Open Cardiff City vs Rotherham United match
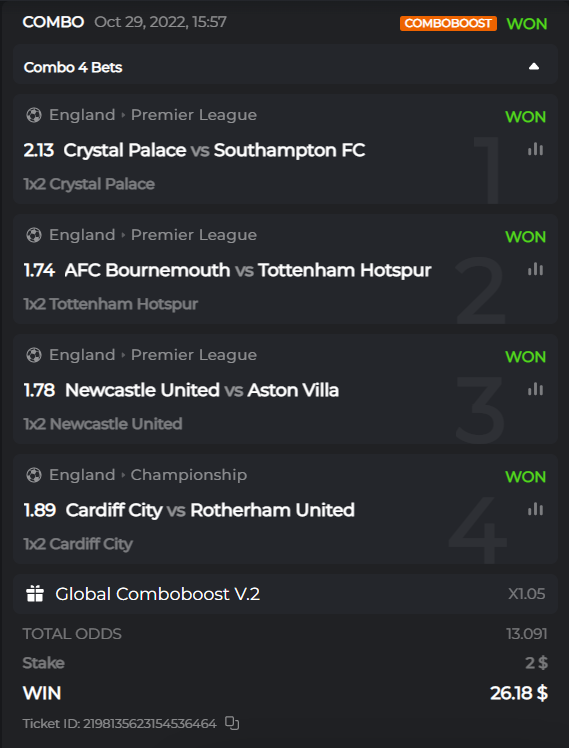Viewport: 569px width, 748px height. [210, 510]
